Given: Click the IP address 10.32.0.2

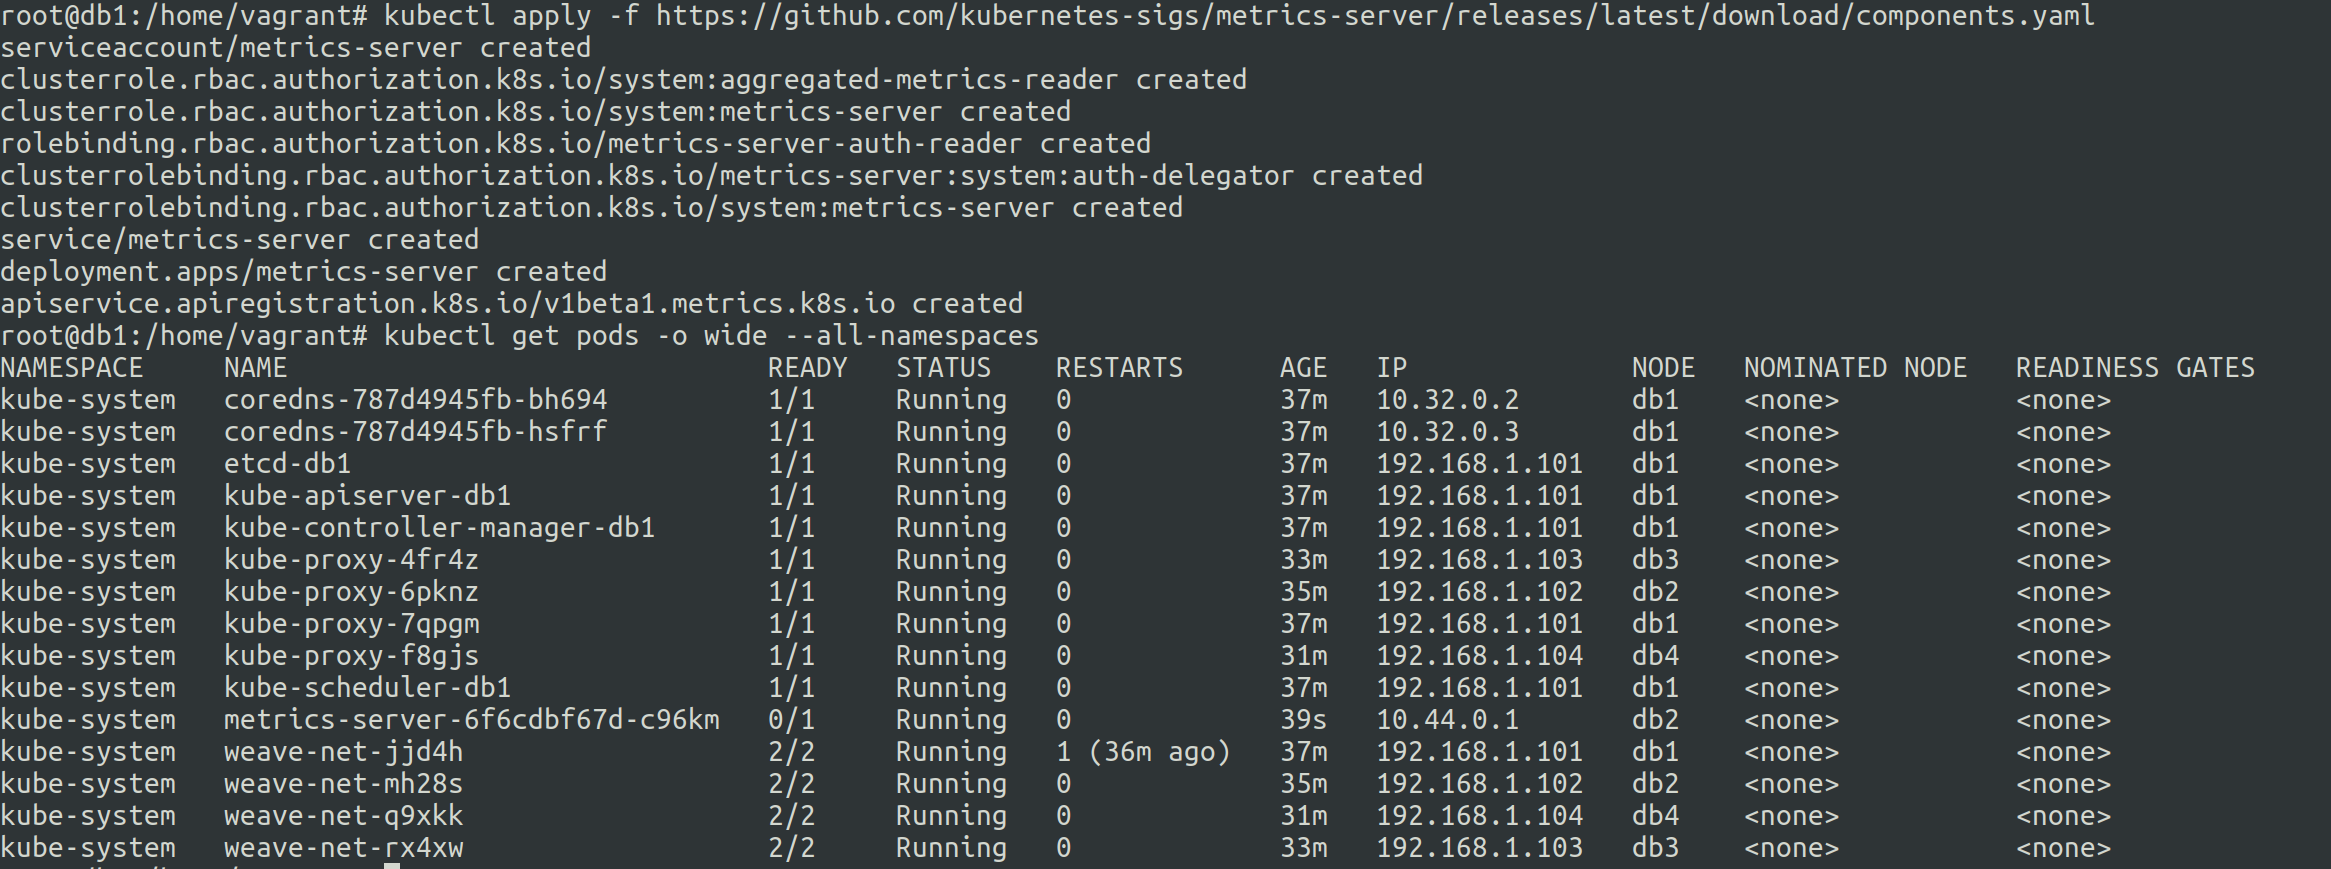Looking at the screenshot, I should 1447,400.
